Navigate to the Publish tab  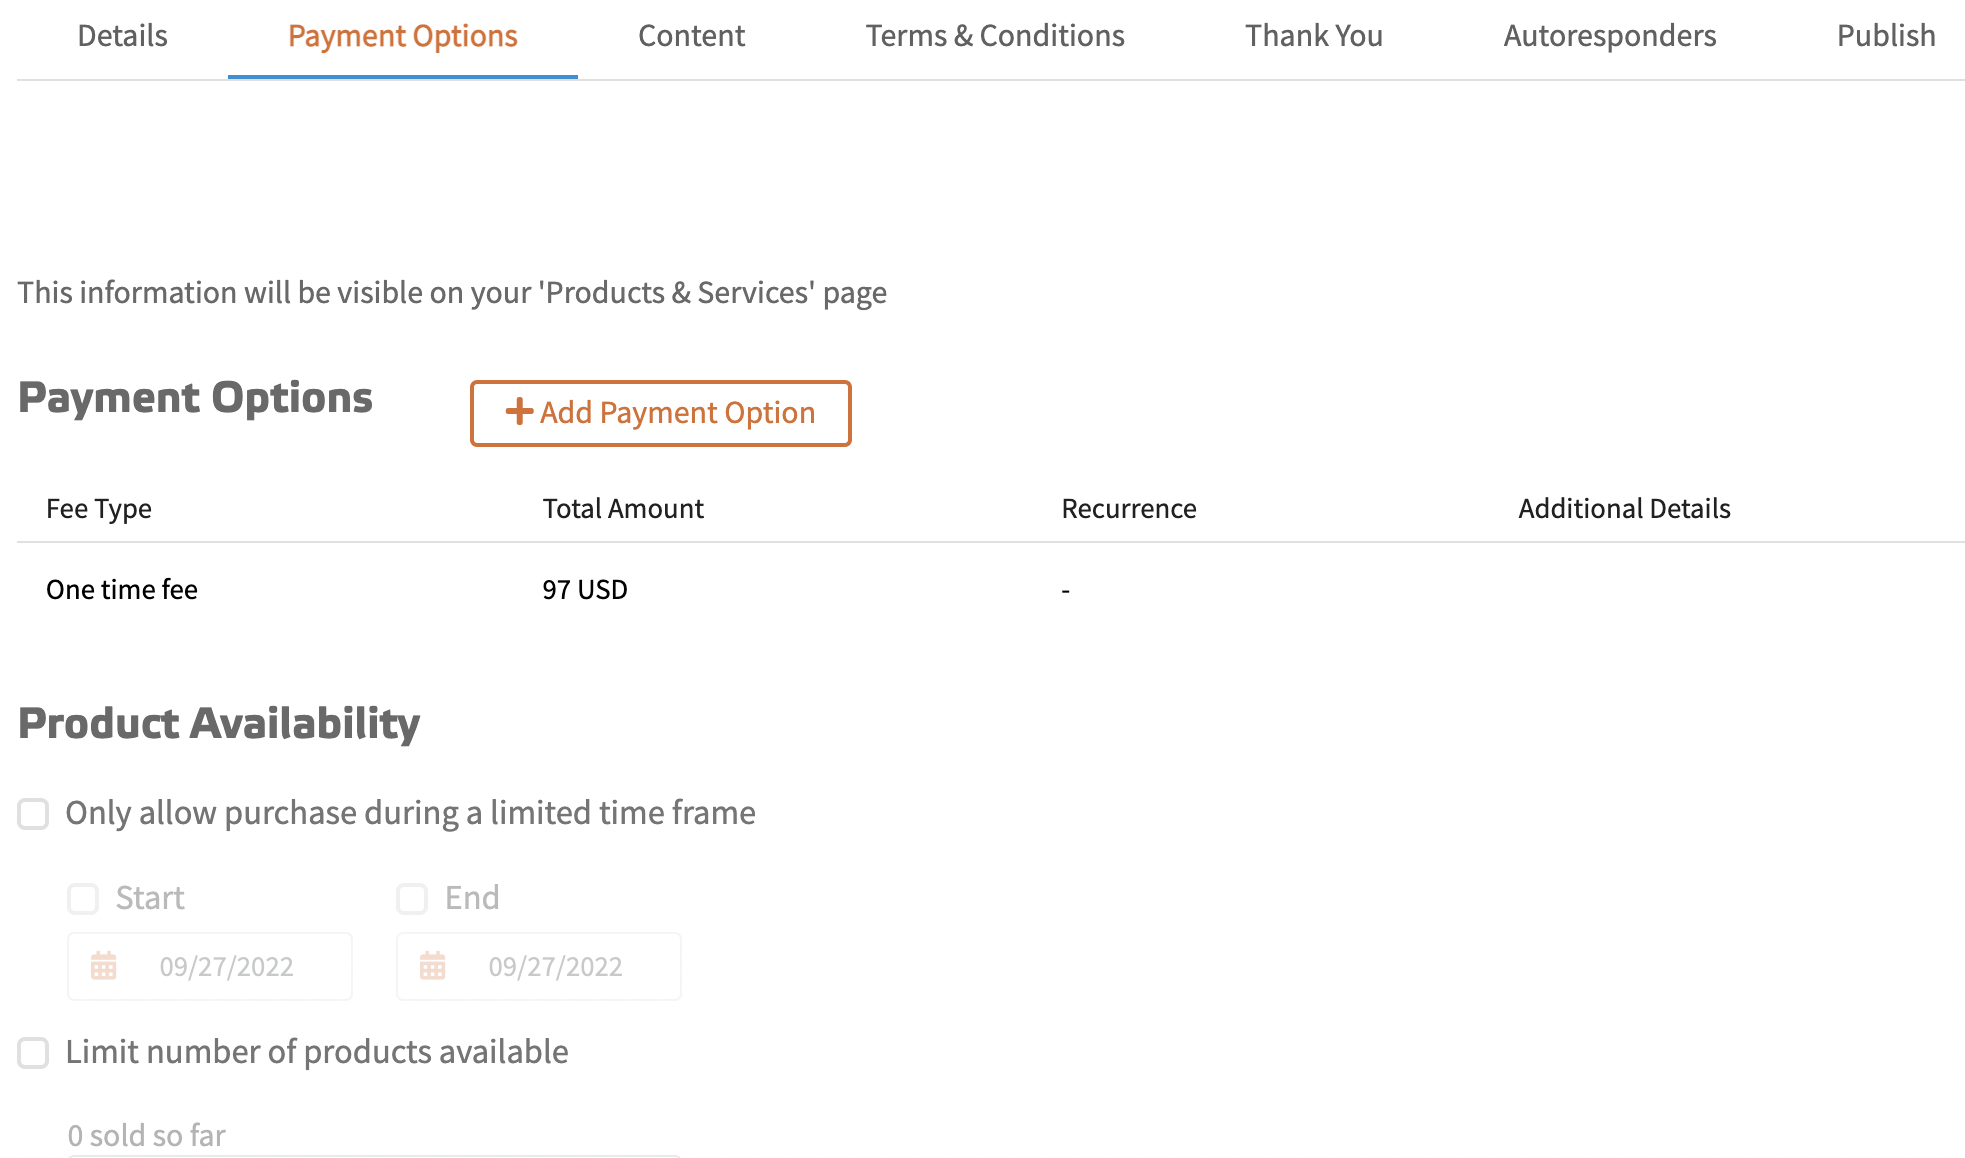[x=1885, y=36]
